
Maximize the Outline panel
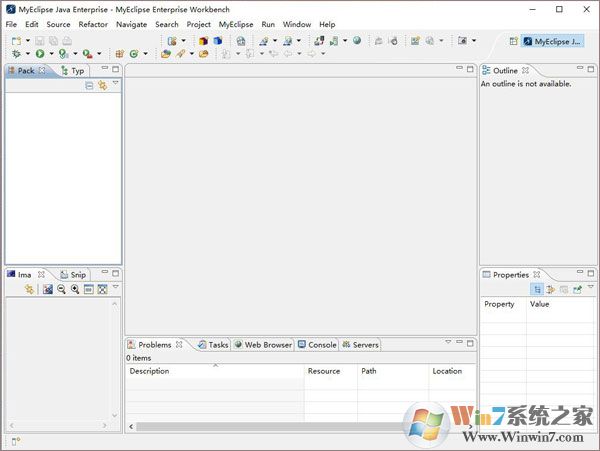tap(590, 70)
